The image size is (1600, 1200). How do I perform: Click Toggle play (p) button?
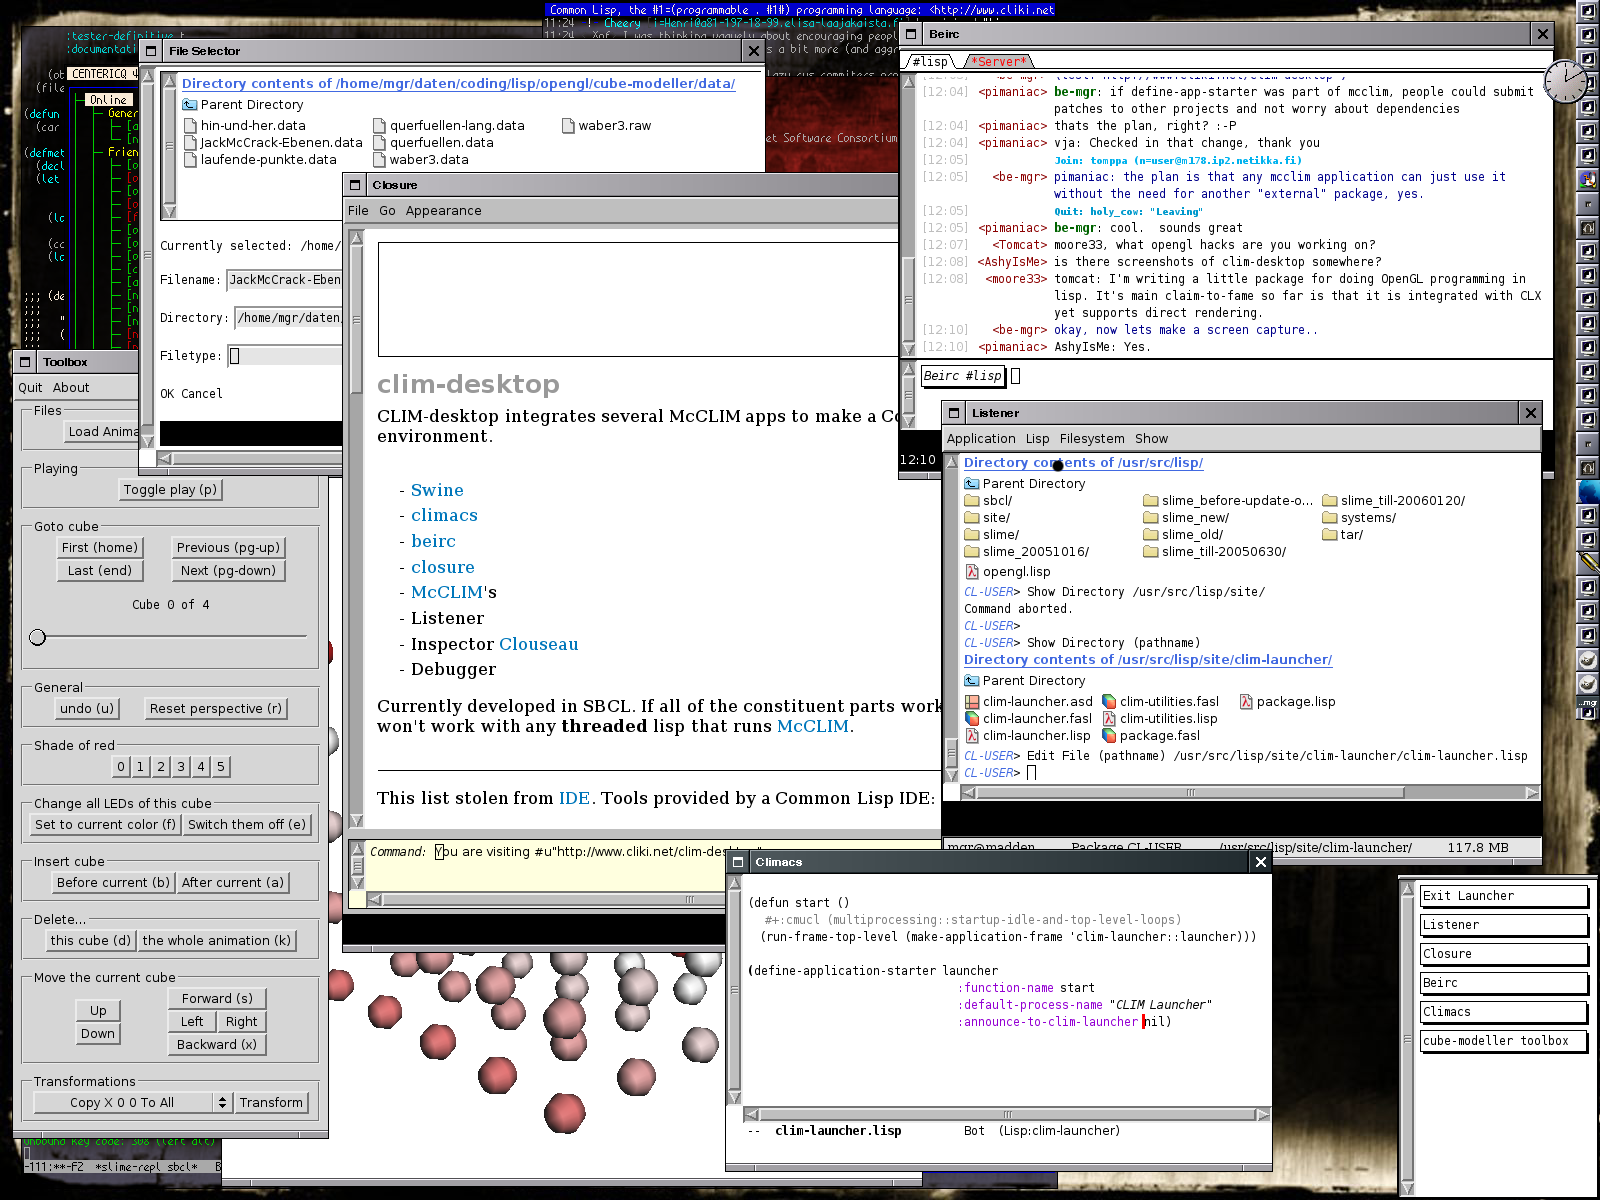[170, 489]
